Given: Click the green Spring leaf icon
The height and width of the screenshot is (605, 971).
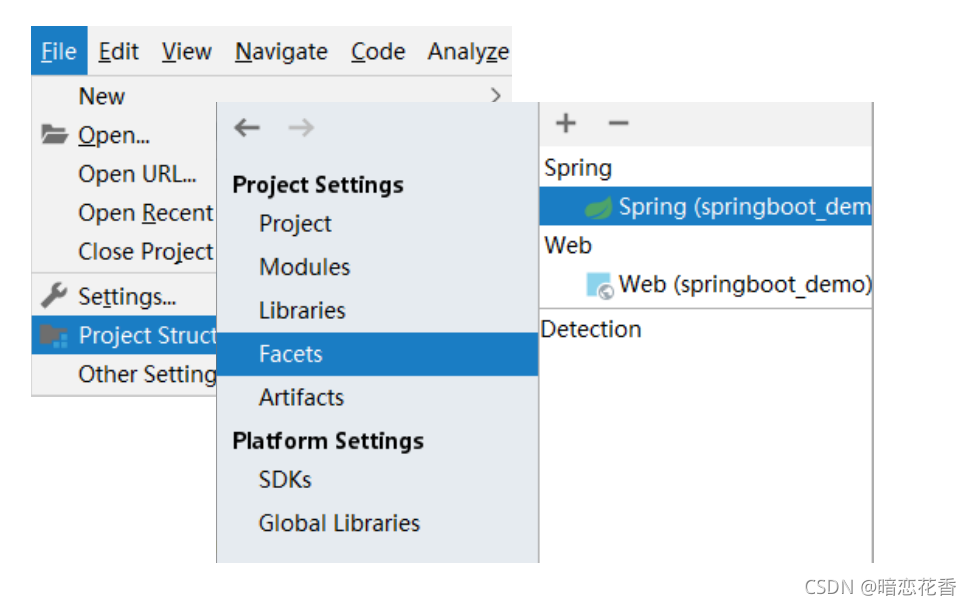Looking at the screenshot, I should [x=599, y=208].
